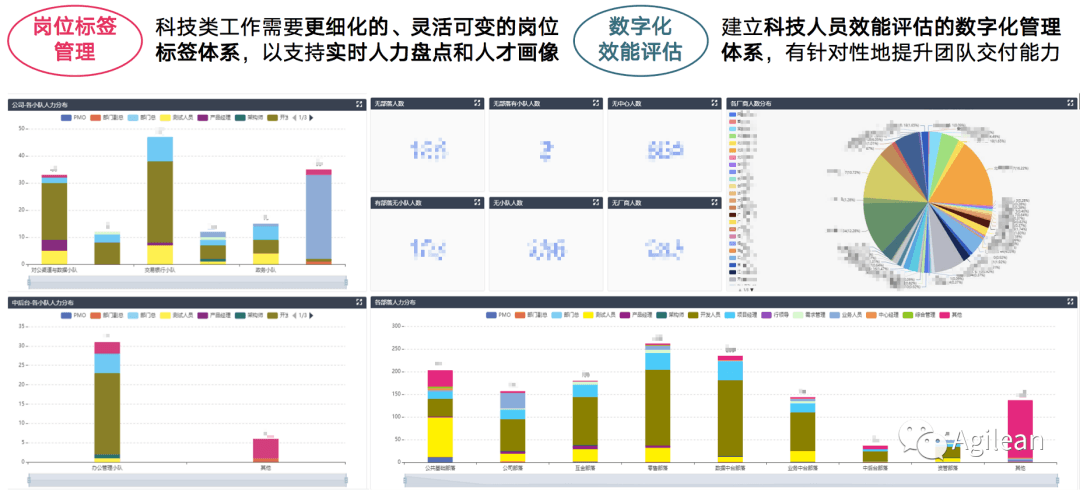Expand the 无中心人数 card fullscreen
This screenshot has height=492, width=1080.
tap(714, 103)
